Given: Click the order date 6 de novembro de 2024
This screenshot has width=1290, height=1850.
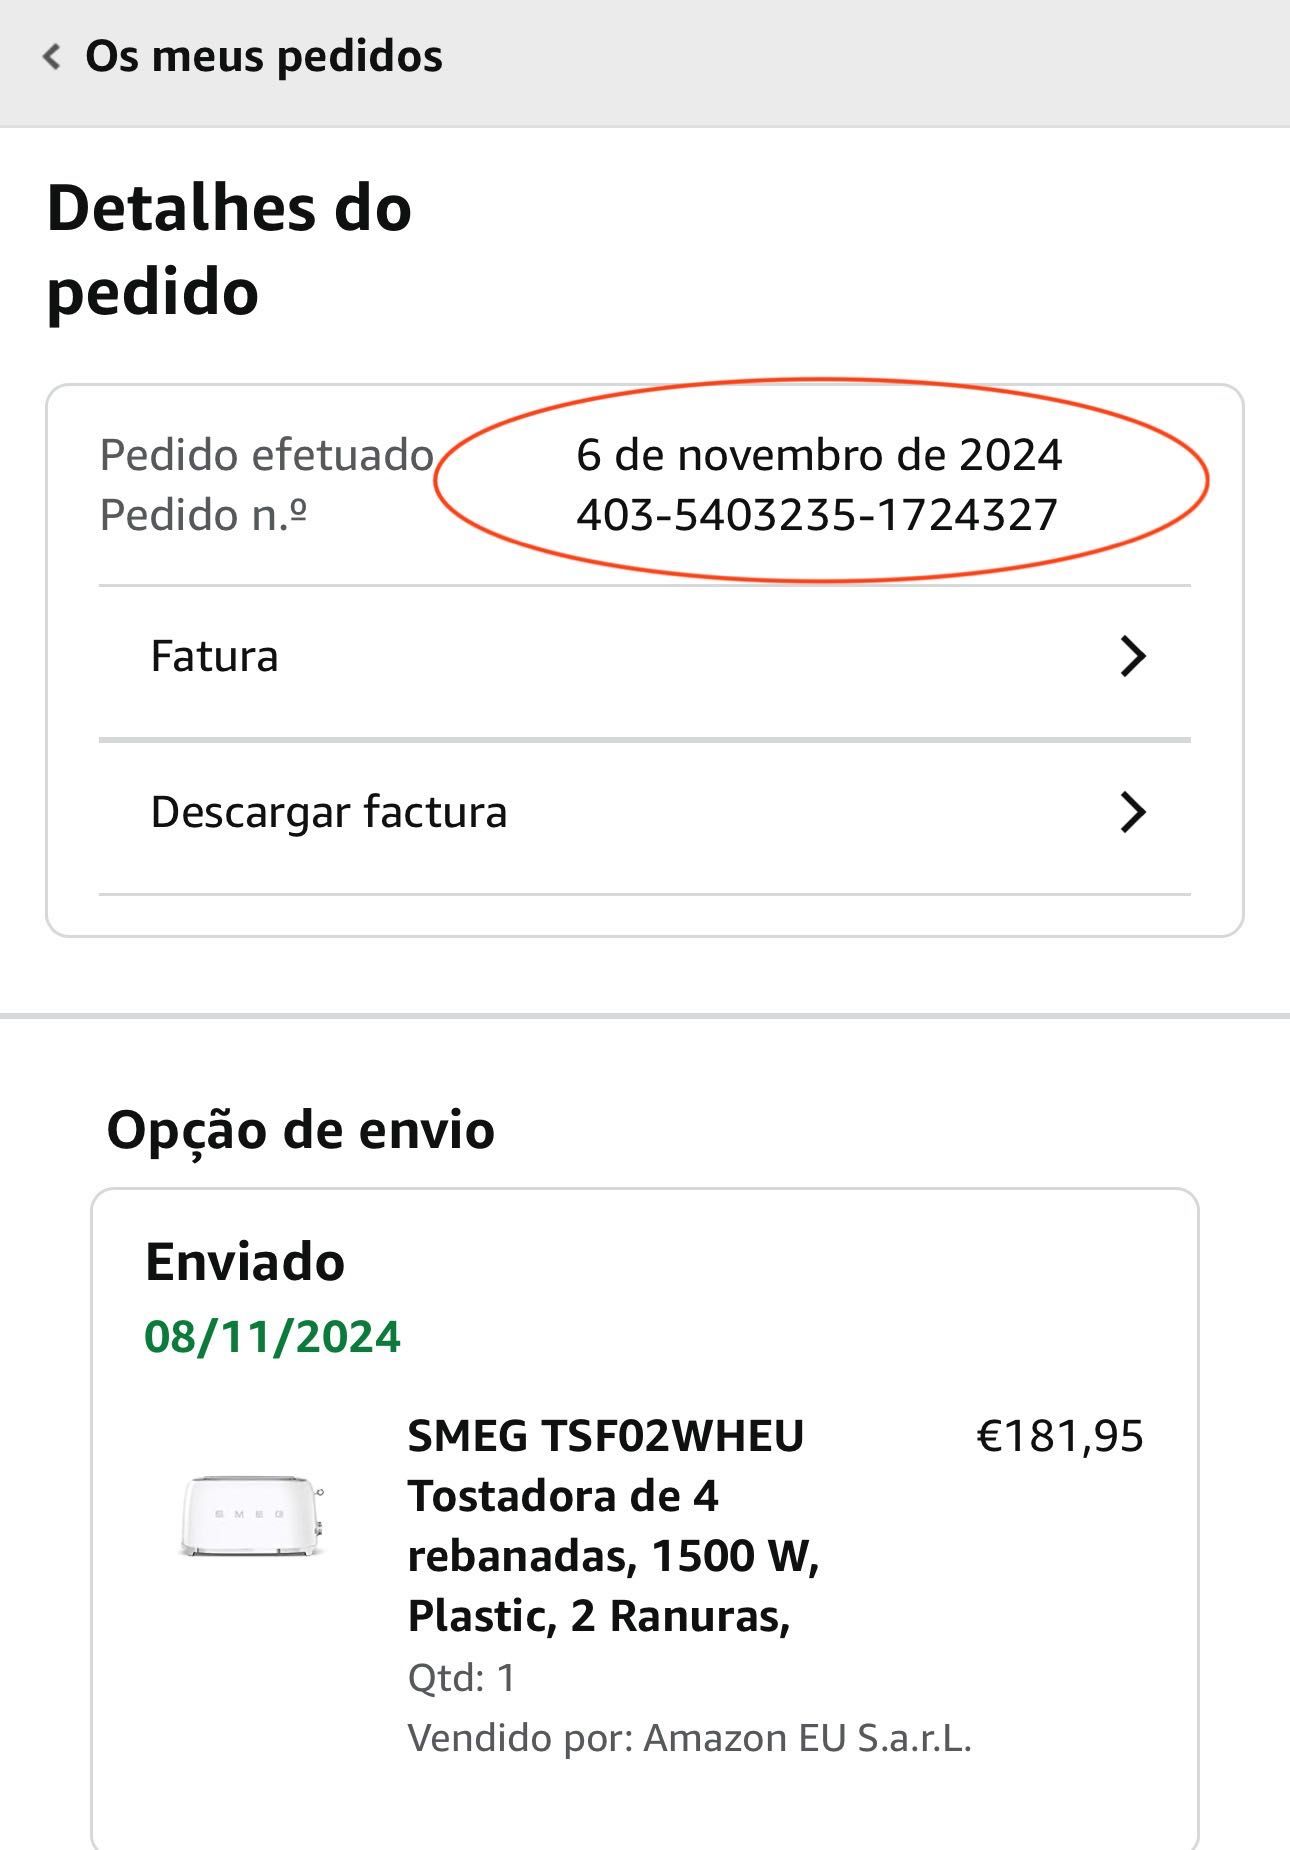Looking at the screenshot, I should [819, 456].
